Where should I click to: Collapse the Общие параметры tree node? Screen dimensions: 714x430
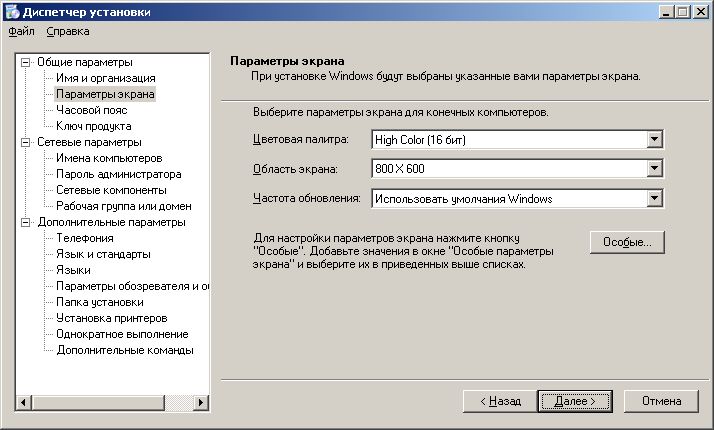(x=26, y=62)
